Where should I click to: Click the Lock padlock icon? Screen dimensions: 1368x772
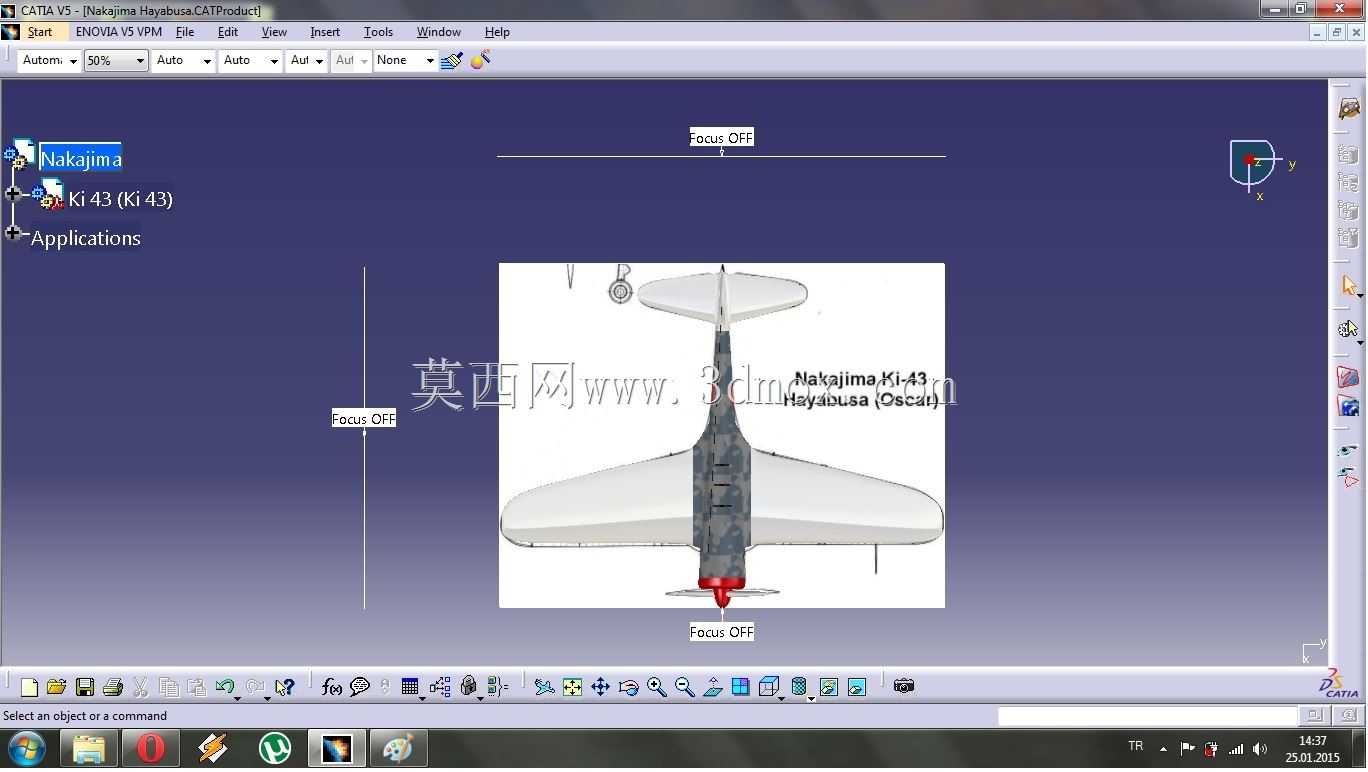(468, 687)
